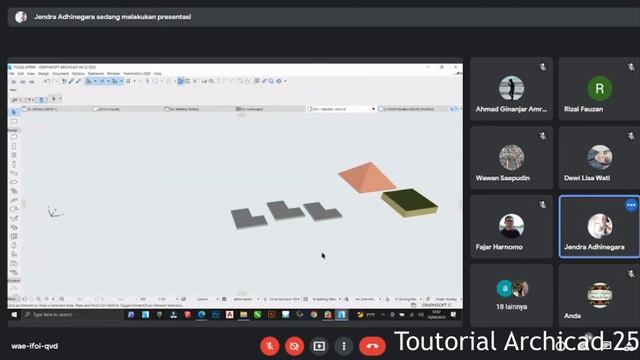
Task: Select Ahmad Ginanjar participant tile
Action: (511, 89)
